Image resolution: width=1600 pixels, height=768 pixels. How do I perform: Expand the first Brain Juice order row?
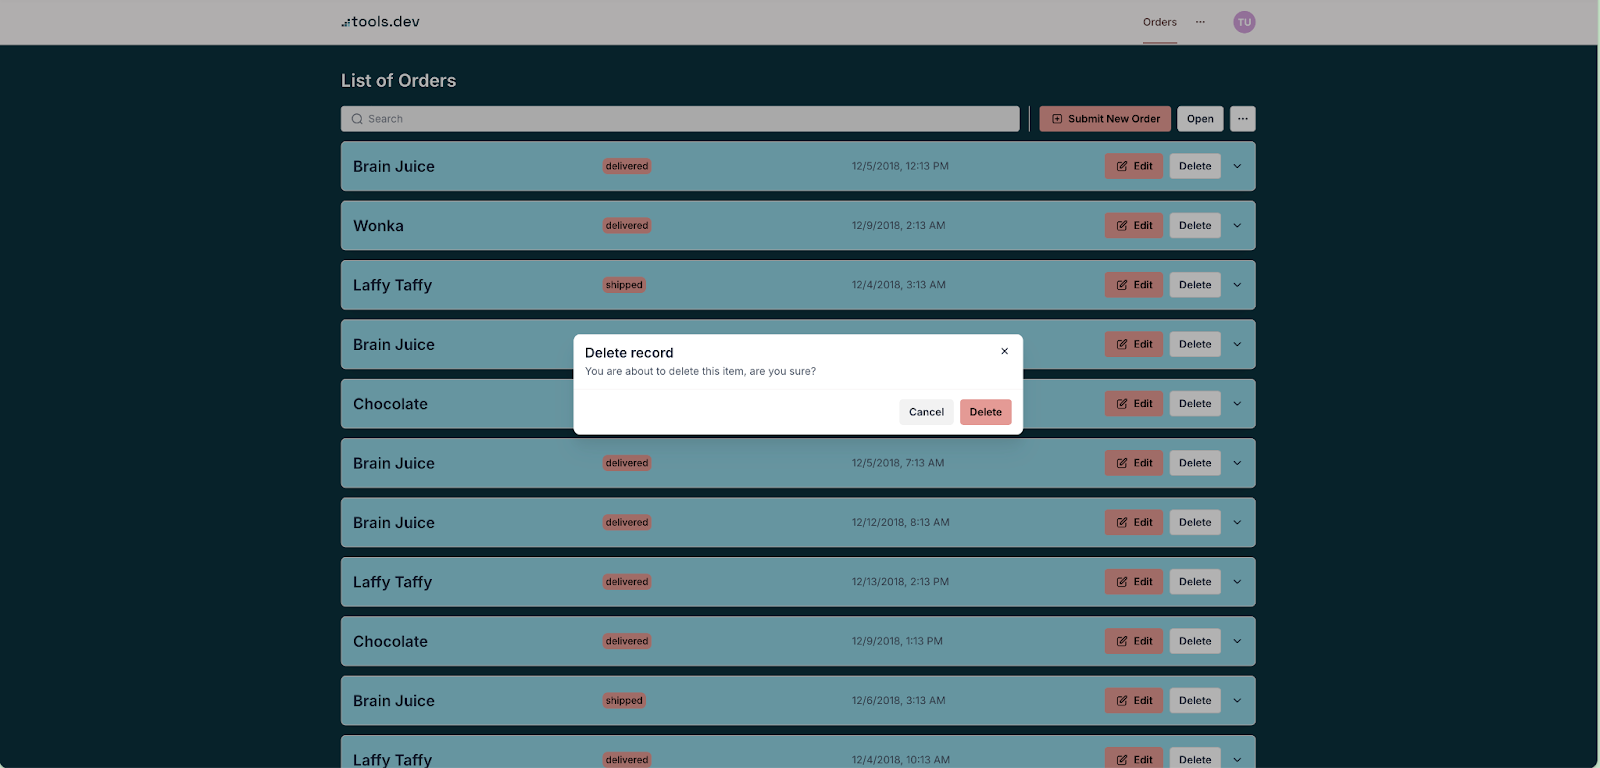pyautogui.click(x=1237, y=166)
